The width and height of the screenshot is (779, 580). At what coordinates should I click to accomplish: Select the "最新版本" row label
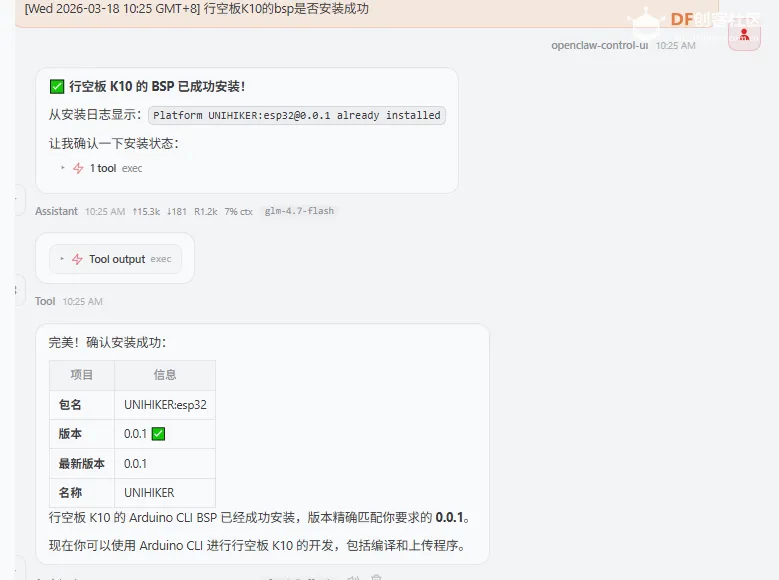[x=81, y=464]
